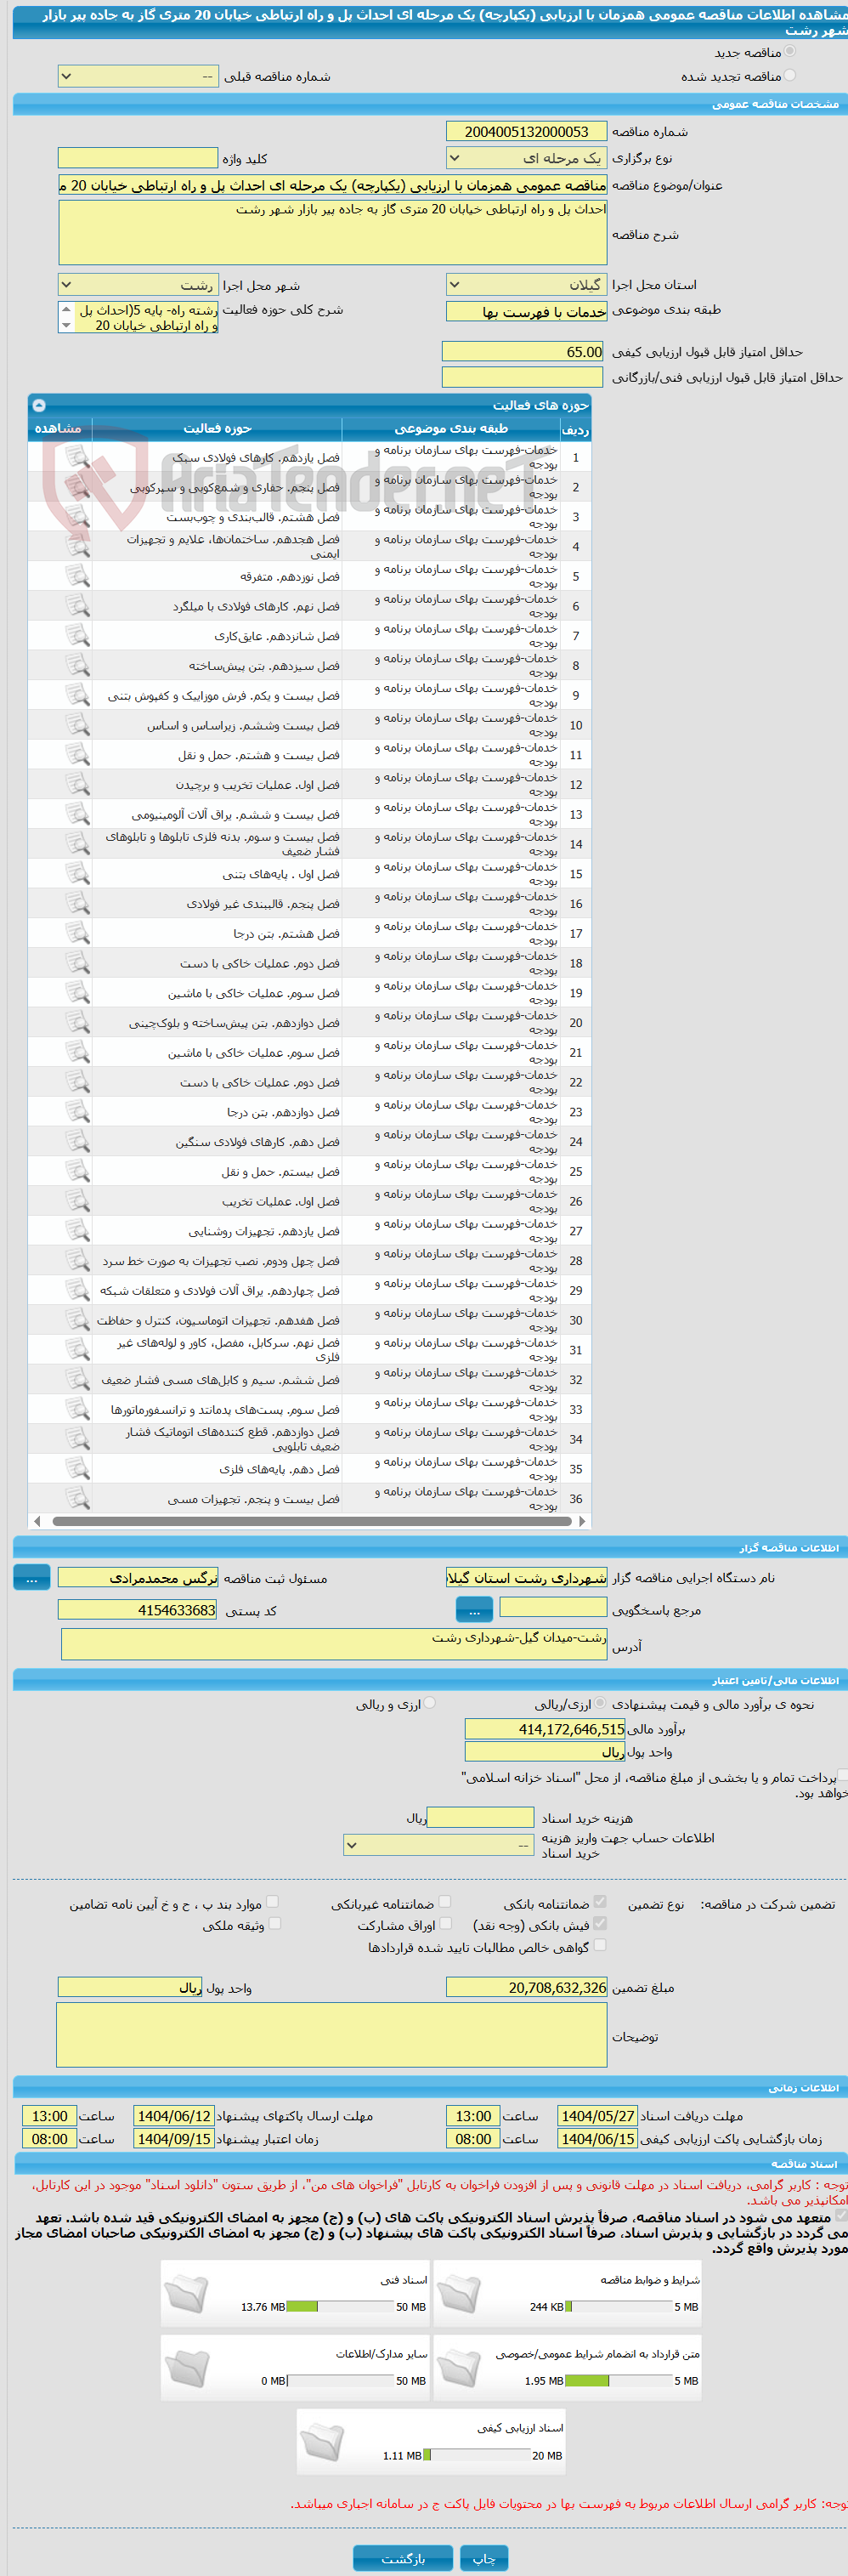
Task: Open شهر محل اجرا dropdown
Action: click(x=138, y=285)
